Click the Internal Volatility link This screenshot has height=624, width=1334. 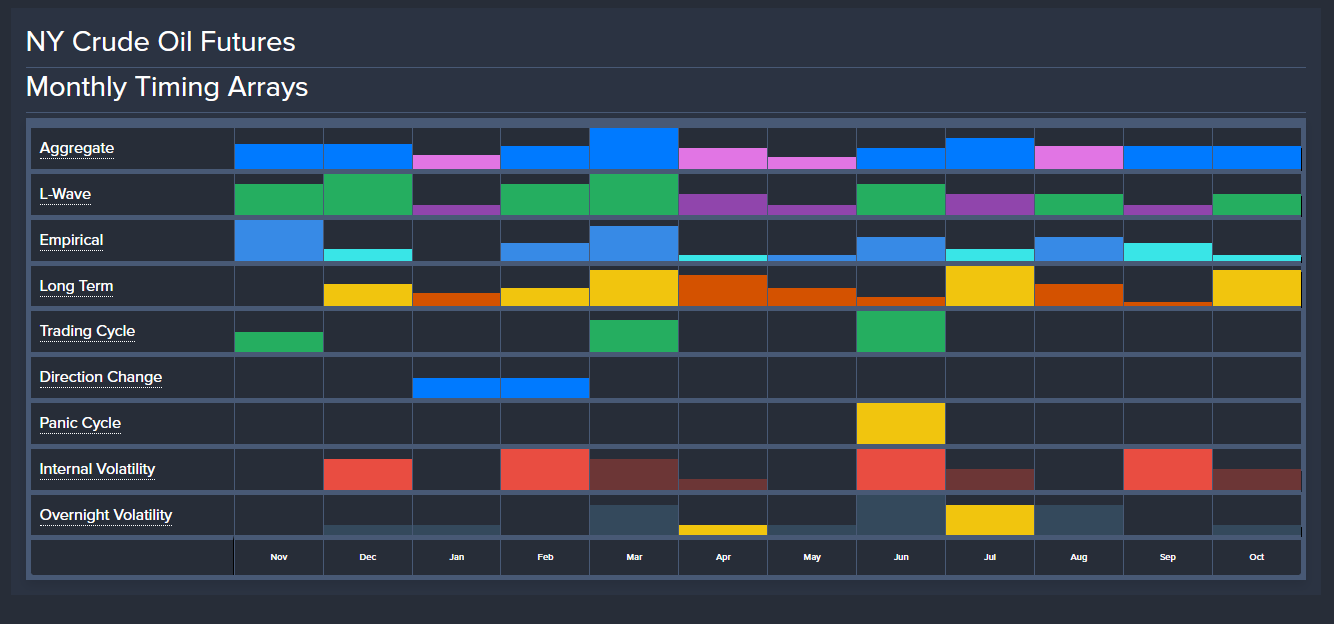[x=97, y=469]
